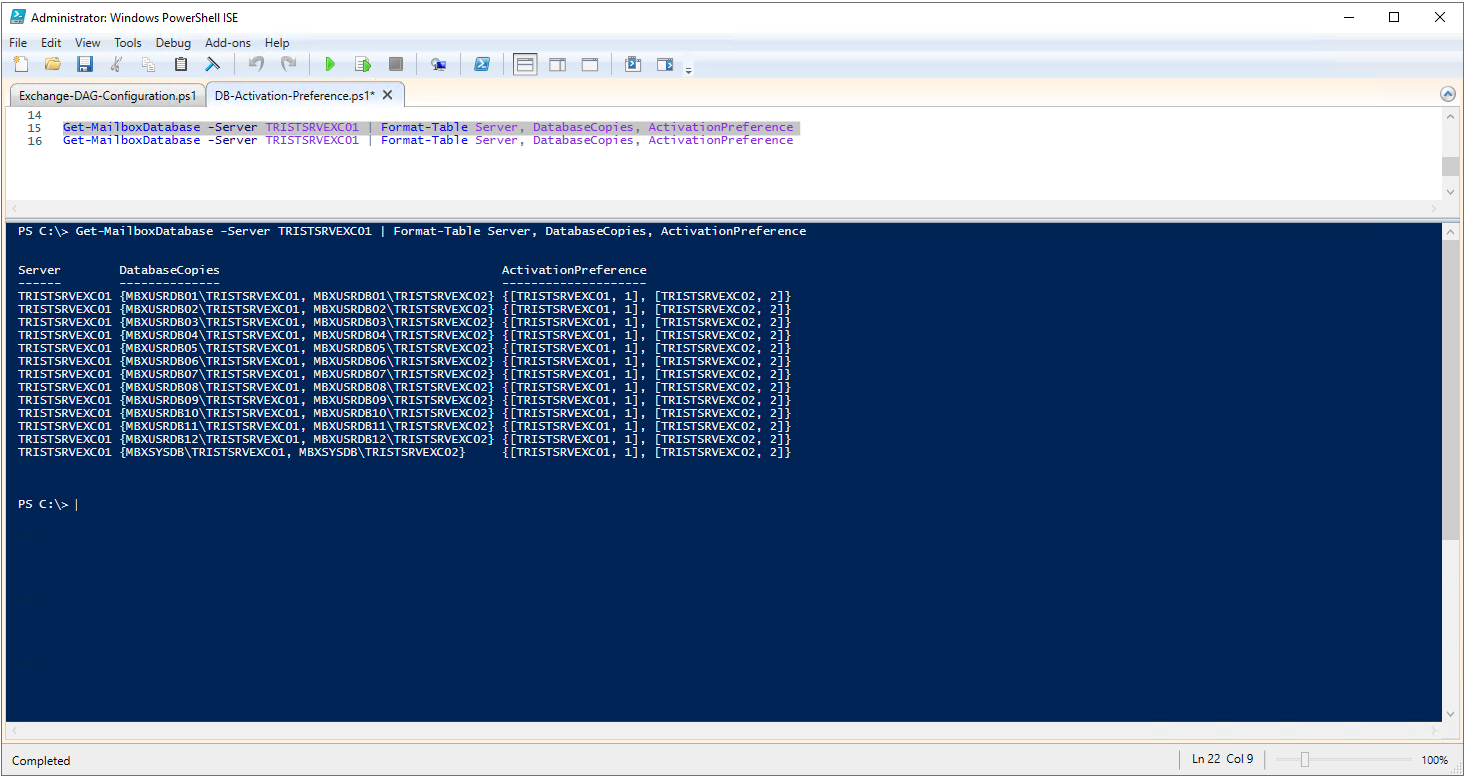Viewport: 1465px width, 776px height.
Task: Open a New Remote PowerShell Tab
Action: click(438, 64)
